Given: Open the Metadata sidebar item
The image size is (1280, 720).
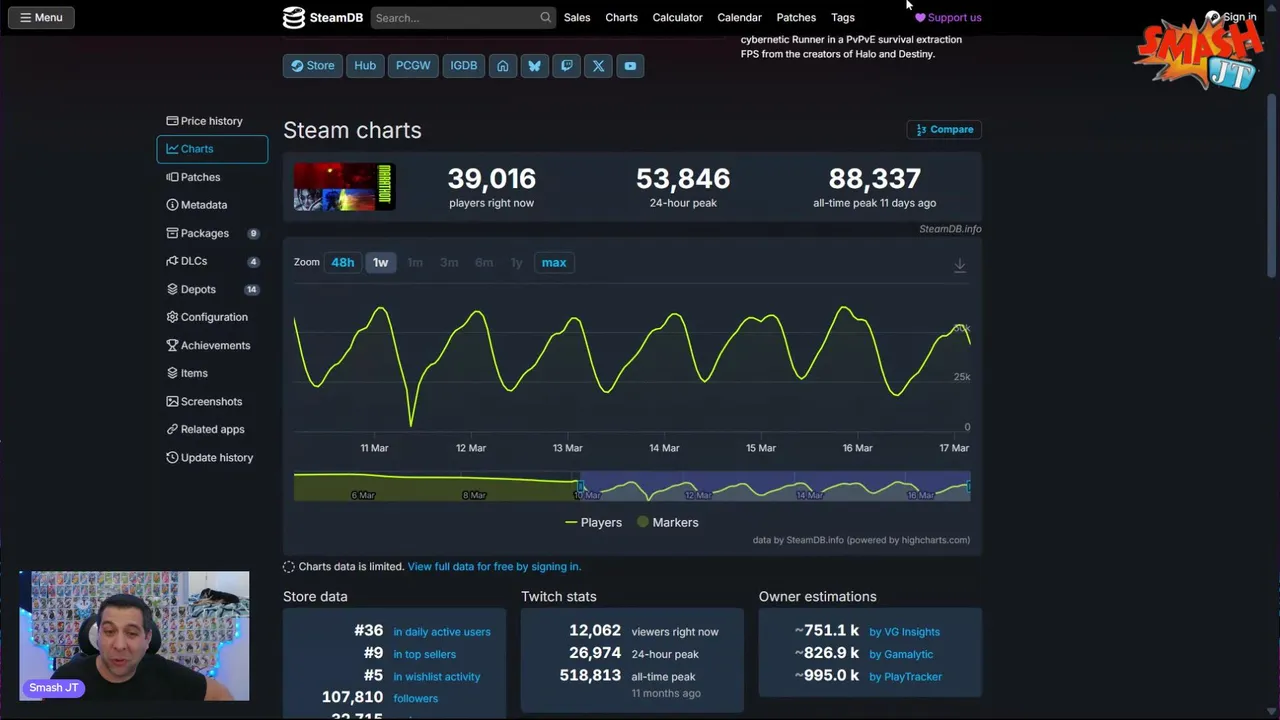Looking at the screenshot, I should click(212, 204).
